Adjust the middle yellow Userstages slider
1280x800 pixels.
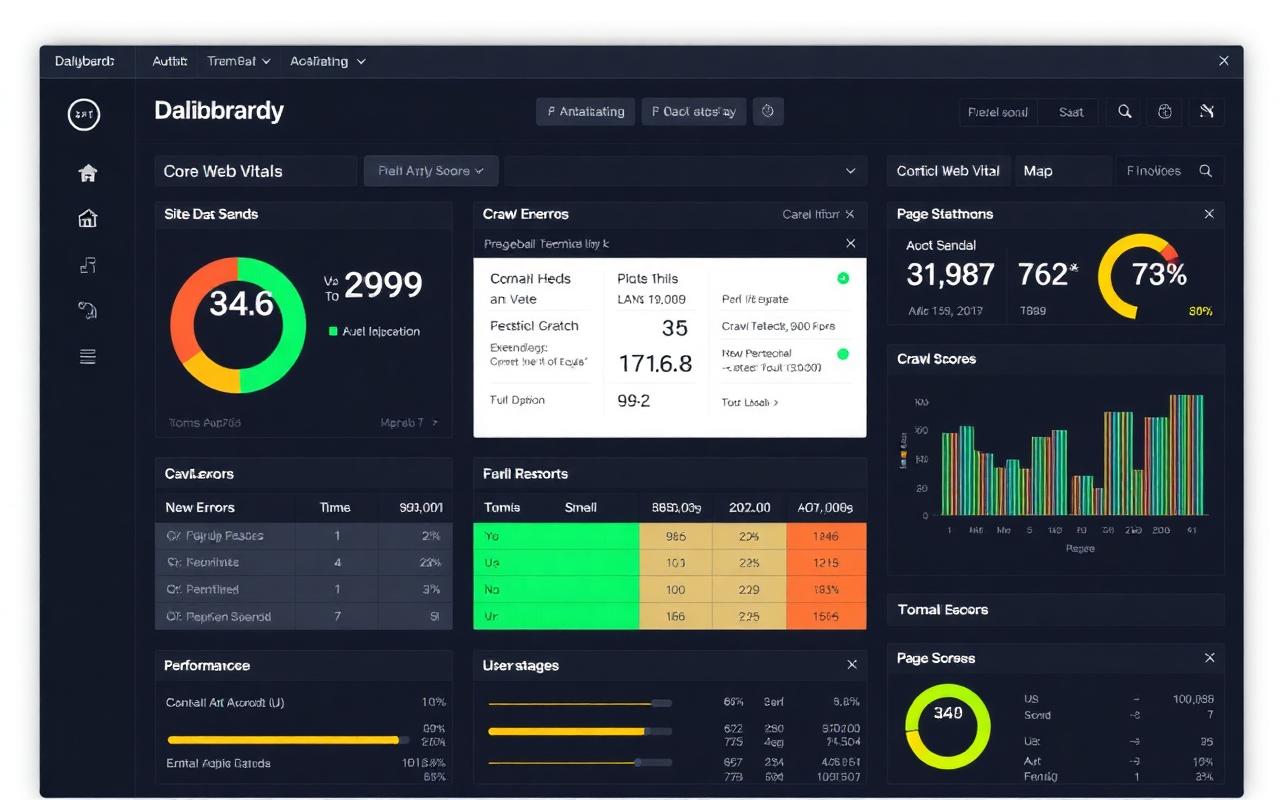[579, 731]
